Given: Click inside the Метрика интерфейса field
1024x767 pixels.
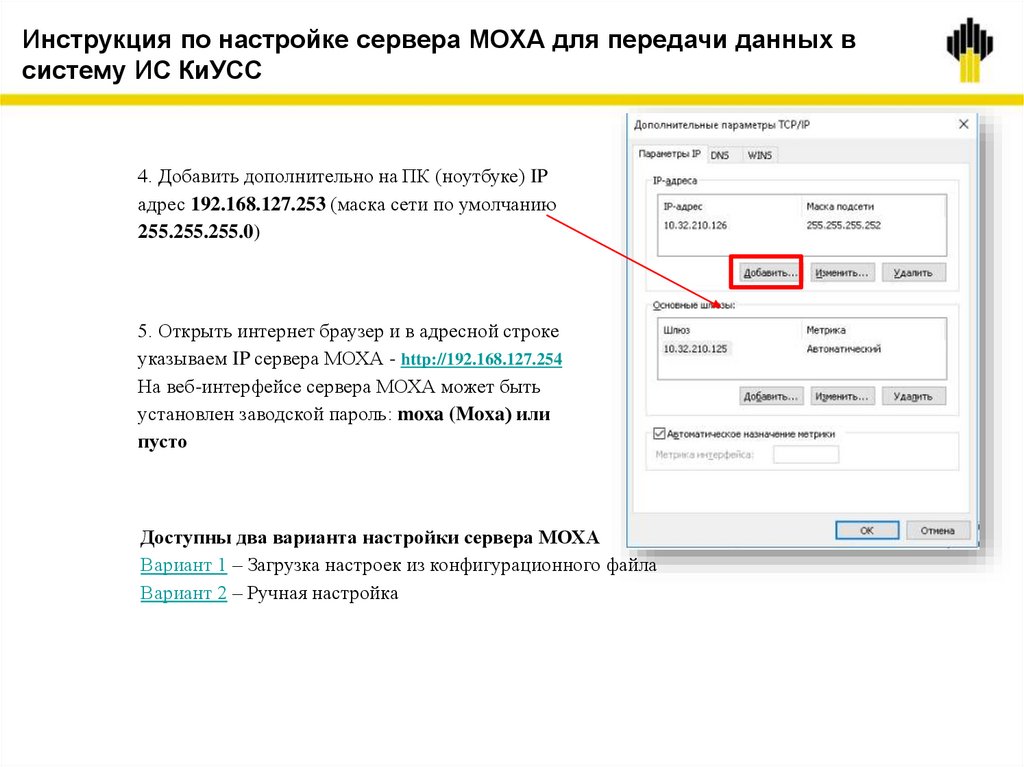Looking at the screenshot, I should tap(809, 453).
